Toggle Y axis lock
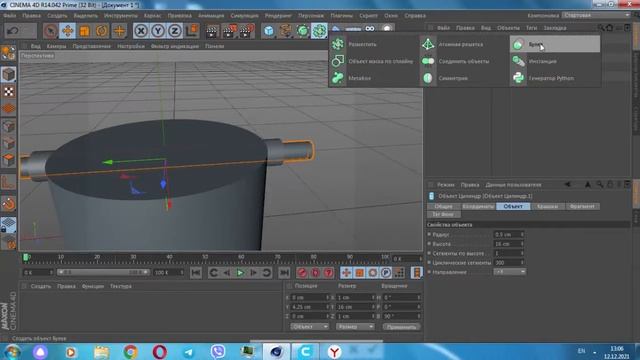Screen dimensions: 640x360 (158, 31)
